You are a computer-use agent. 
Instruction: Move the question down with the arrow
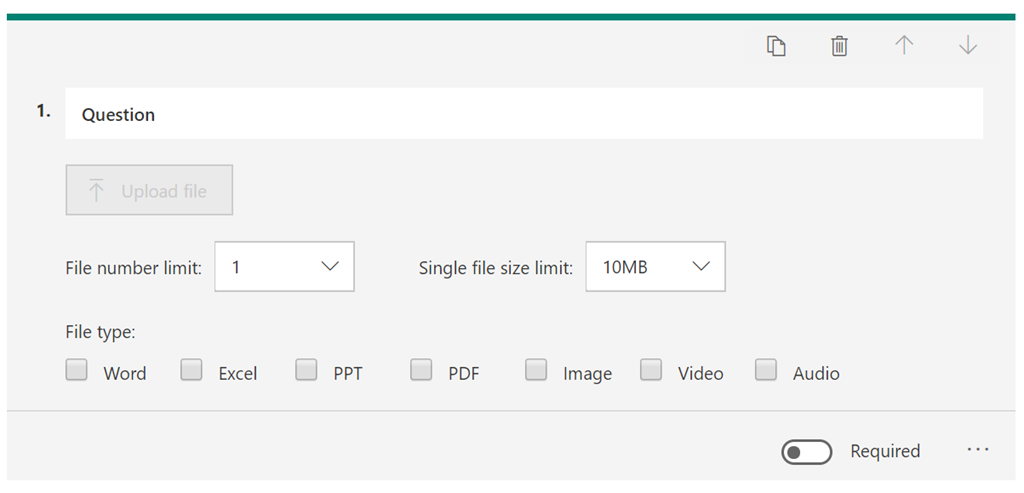pos(967,46)
